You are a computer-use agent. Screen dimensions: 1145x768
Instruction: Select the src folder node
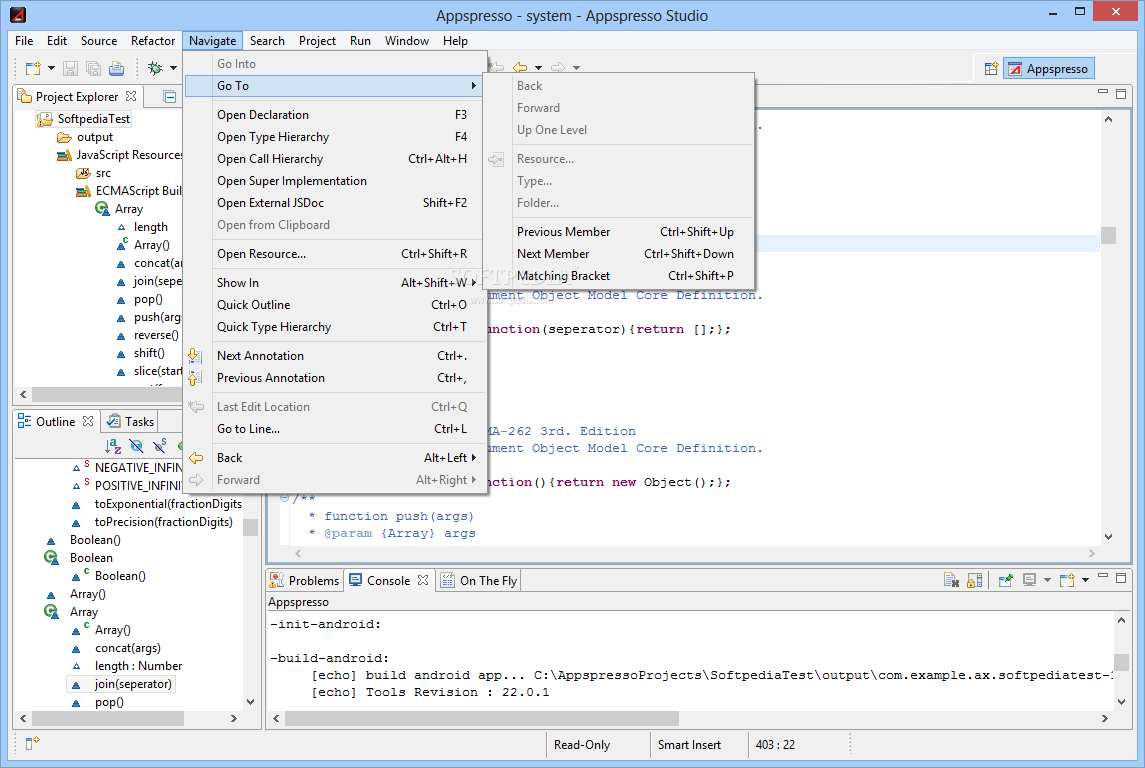click(103, 173)
